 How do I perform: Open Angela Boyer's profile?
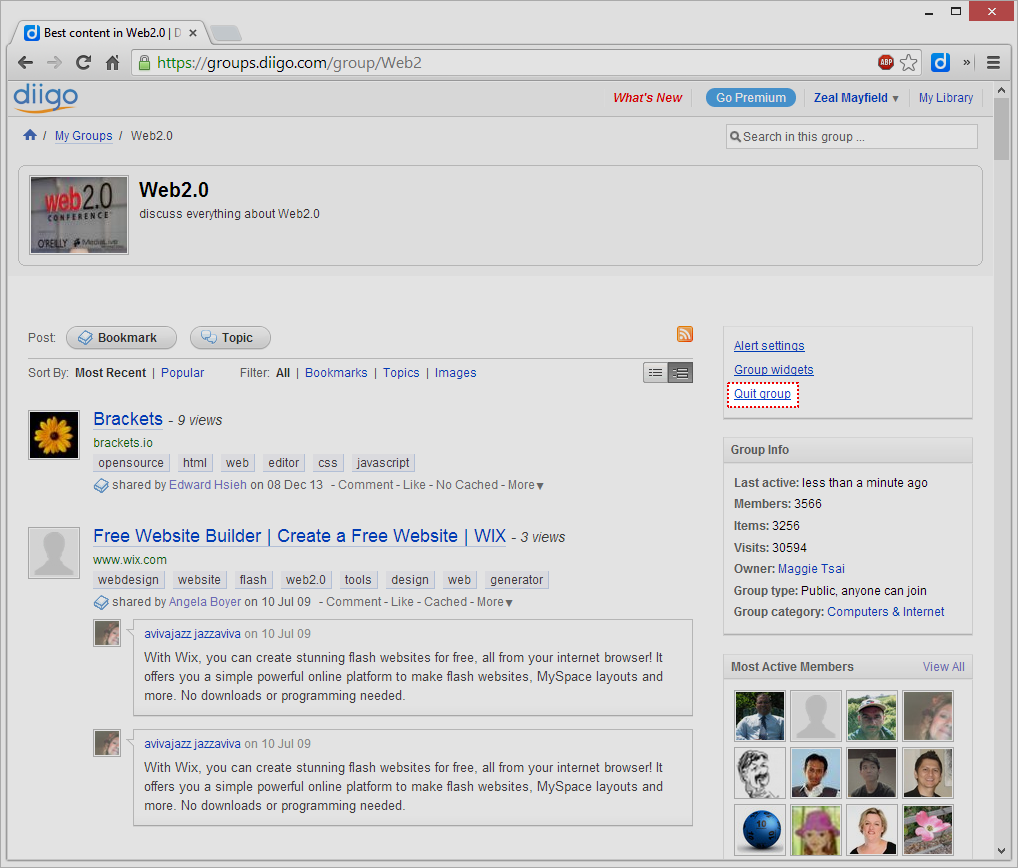205,602
